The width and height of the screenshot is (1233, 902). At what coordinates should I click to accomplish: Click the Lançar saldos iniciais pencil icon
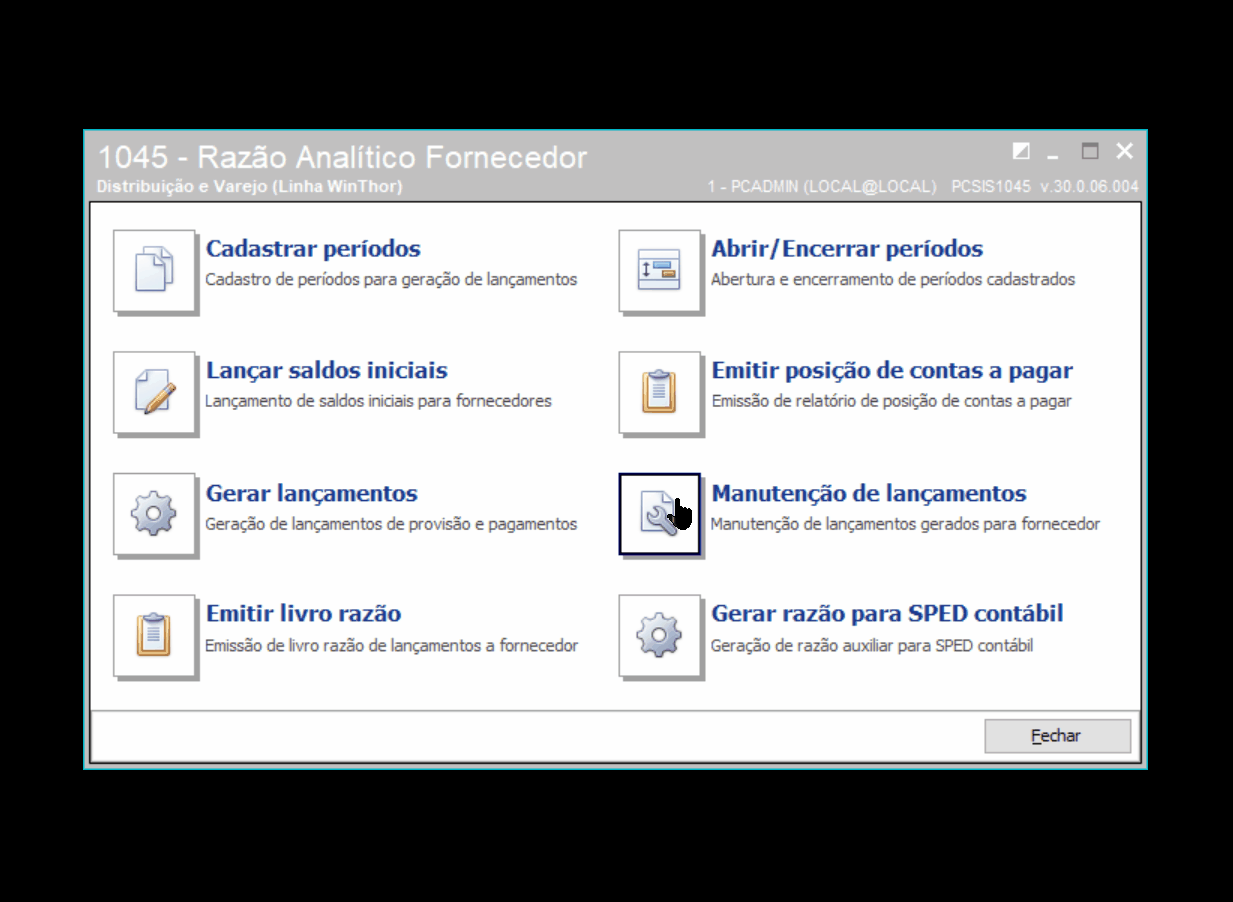(x=154, y=392)
